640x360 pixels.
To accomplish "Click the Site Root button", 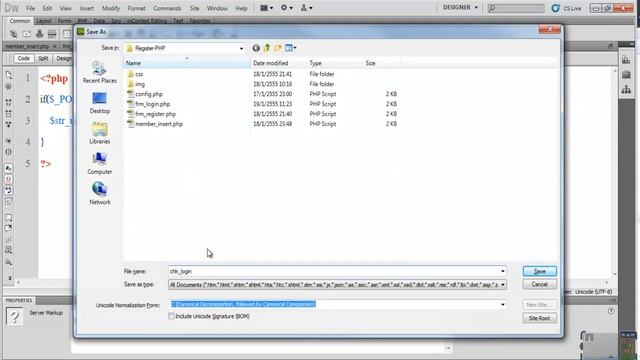I will pyautogui.click(x=539, y=318).
